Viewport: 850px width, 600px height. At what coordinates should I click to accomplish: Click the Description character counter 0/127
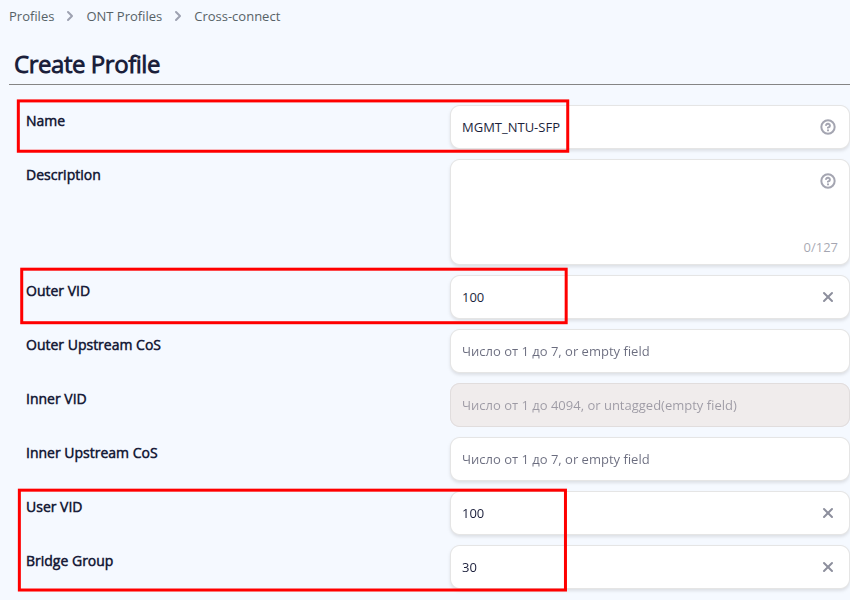click(820, 247)
